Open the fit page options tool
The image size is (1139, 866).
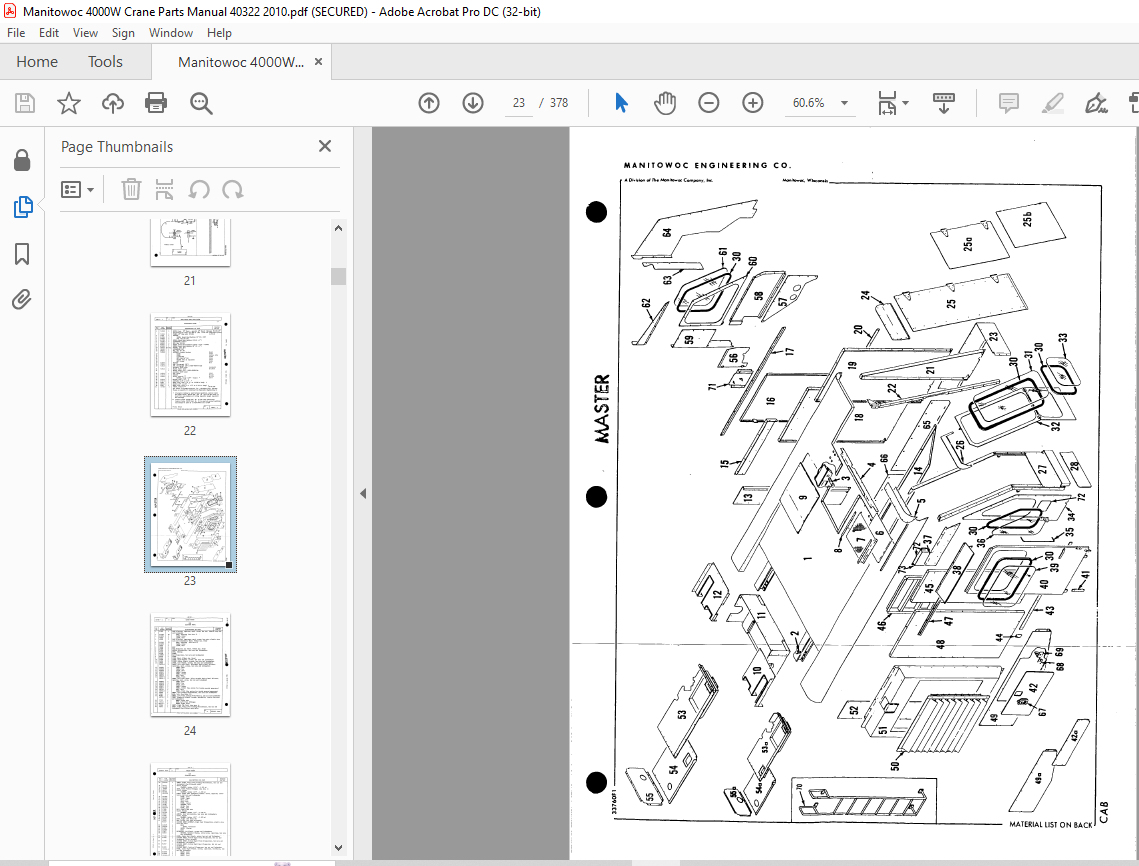pos(887,103)
